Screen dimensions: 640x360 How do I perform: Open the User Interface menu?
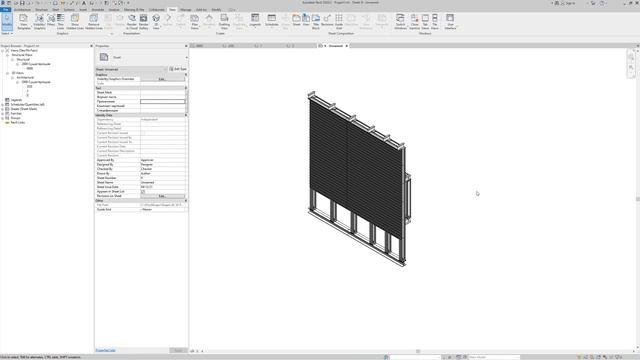(x=450, y=22)
